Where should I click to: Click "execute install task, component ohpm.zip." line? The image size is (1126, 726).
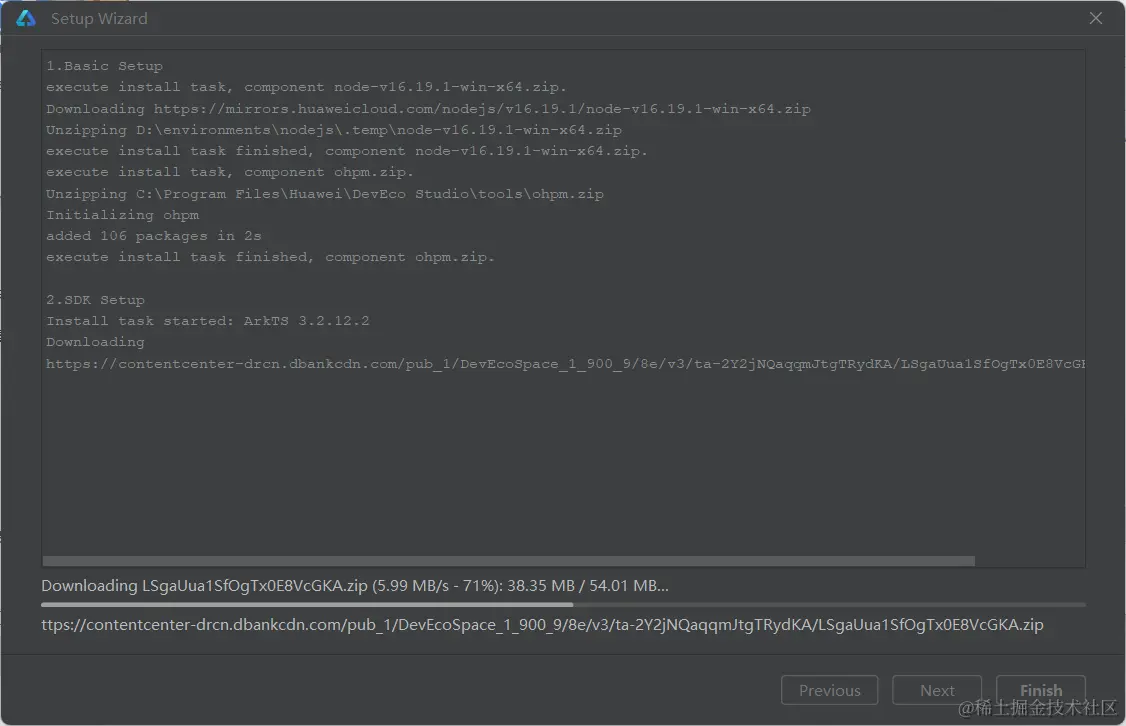coord(230,172)
